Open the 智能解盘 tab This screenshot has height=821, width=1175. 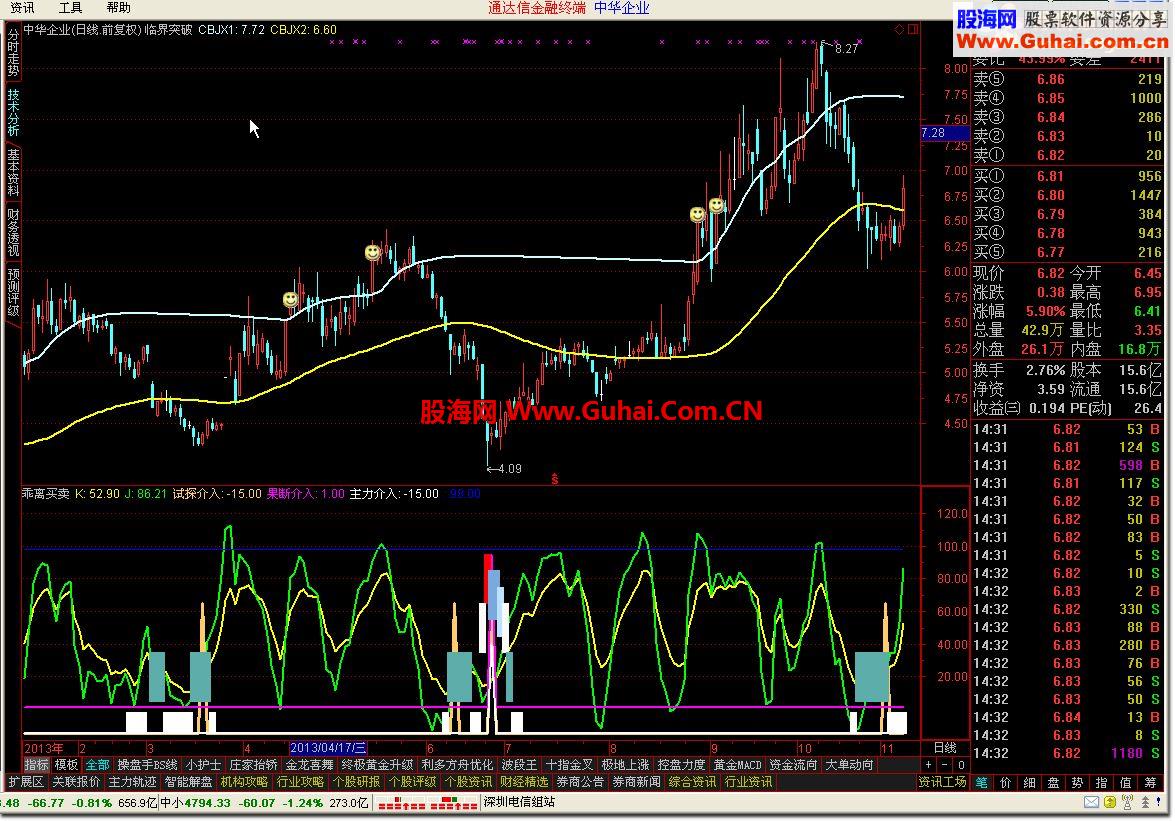(189, 782)
